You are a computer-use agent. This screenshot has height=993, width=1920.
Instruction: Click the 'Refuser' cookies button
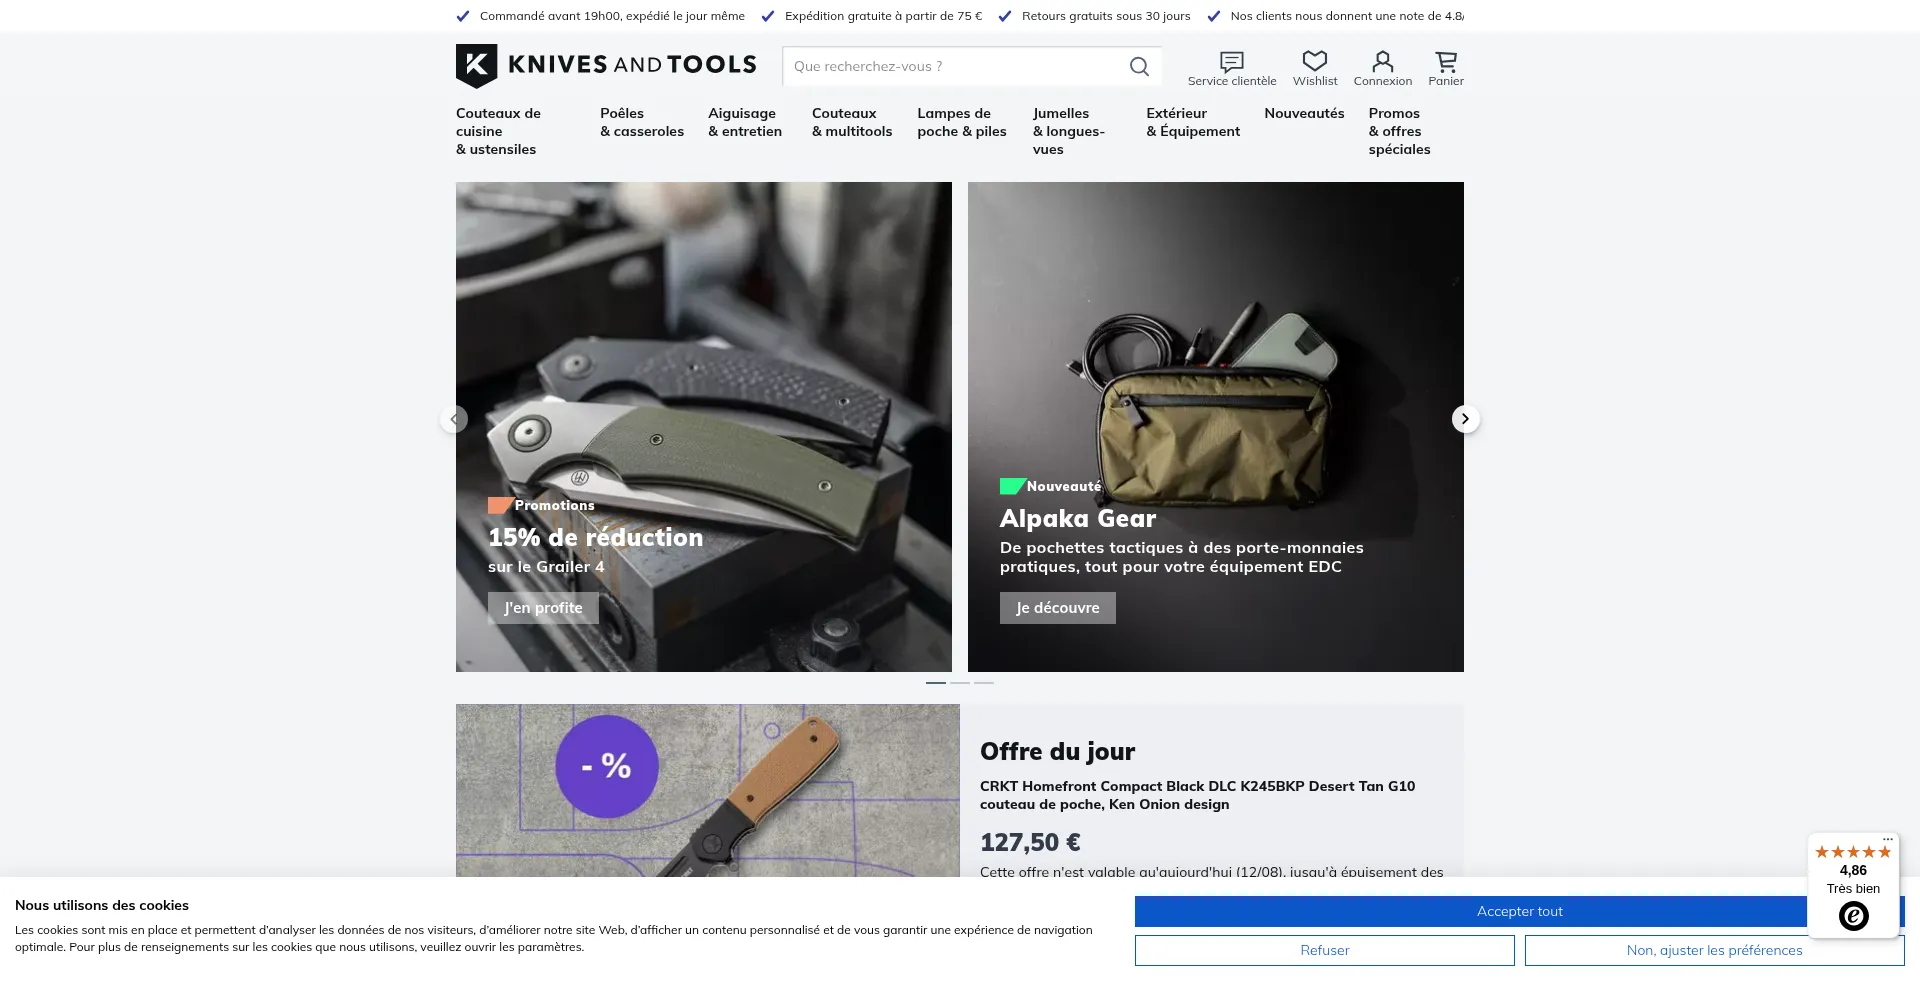pyautogui.click(x=1325, y=950)
